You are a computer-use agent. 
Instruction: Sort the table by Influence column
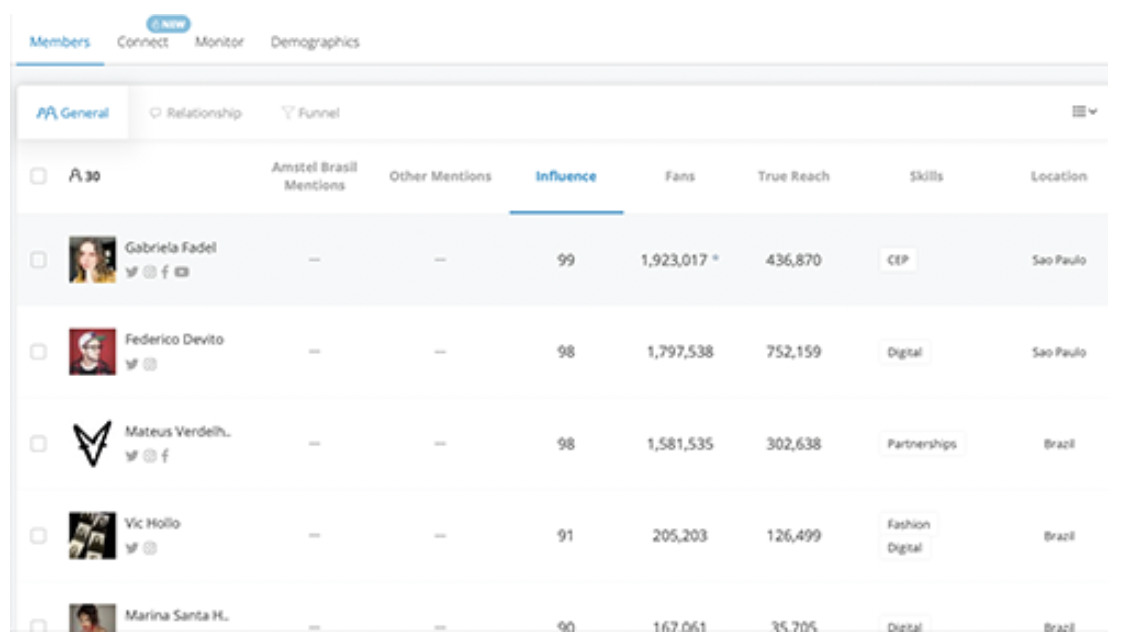pos(565,177)
